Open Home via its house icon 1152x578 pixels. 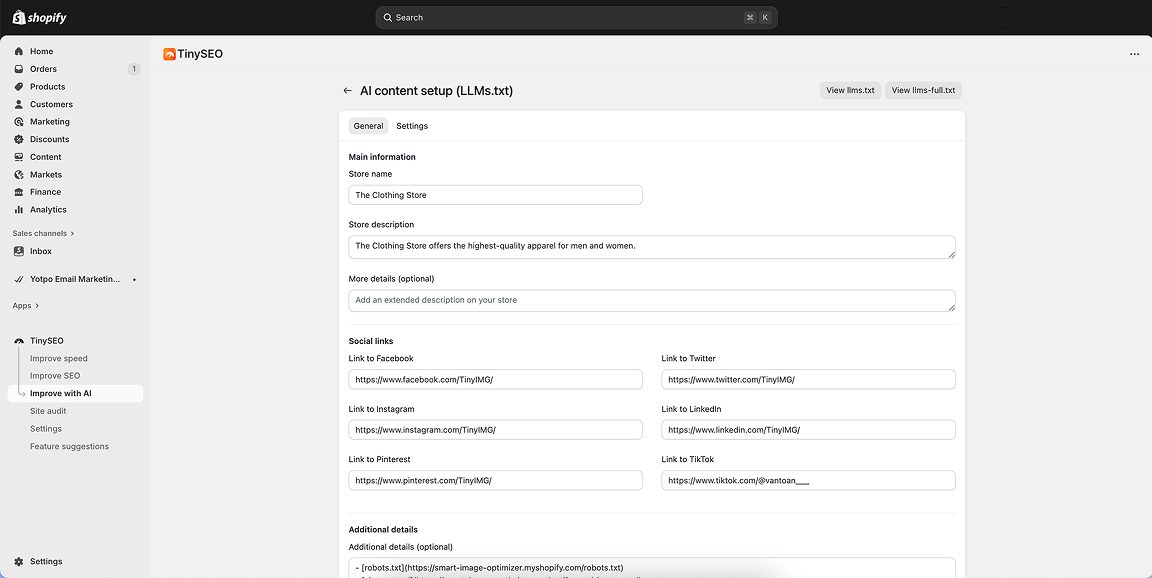pos(19,51)
